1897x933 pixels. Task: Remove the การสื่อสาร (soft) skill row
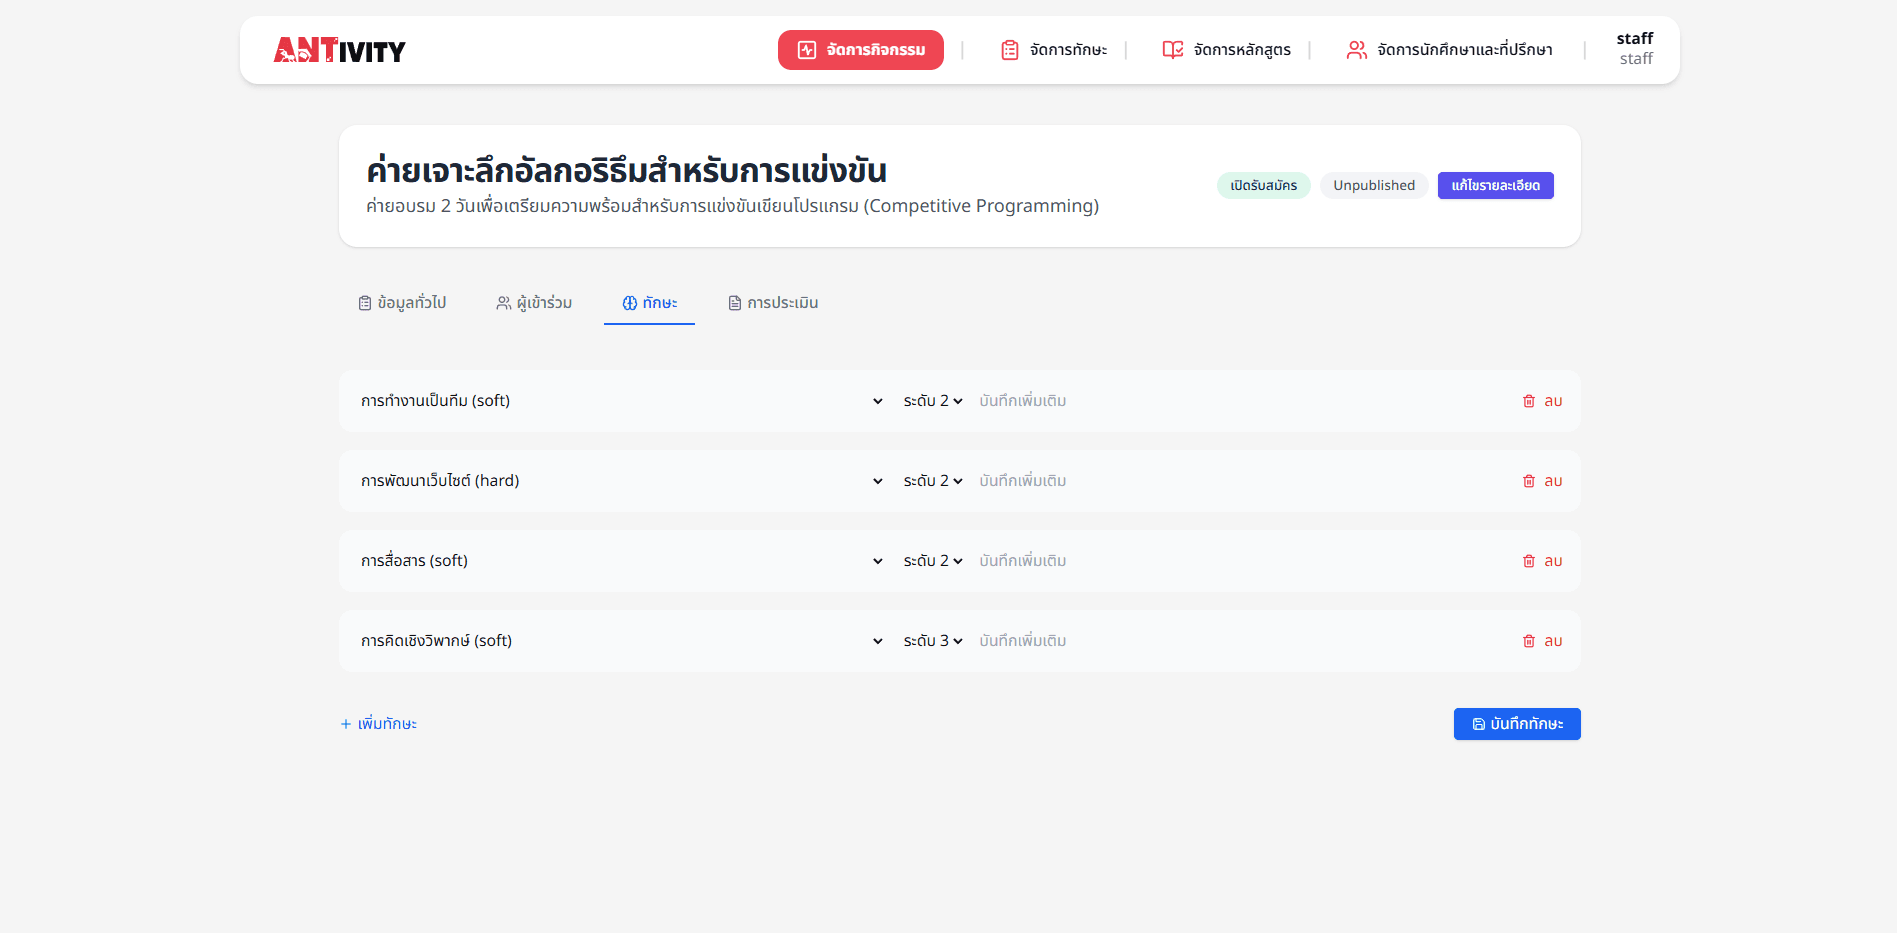click(x=1542, y=561)
